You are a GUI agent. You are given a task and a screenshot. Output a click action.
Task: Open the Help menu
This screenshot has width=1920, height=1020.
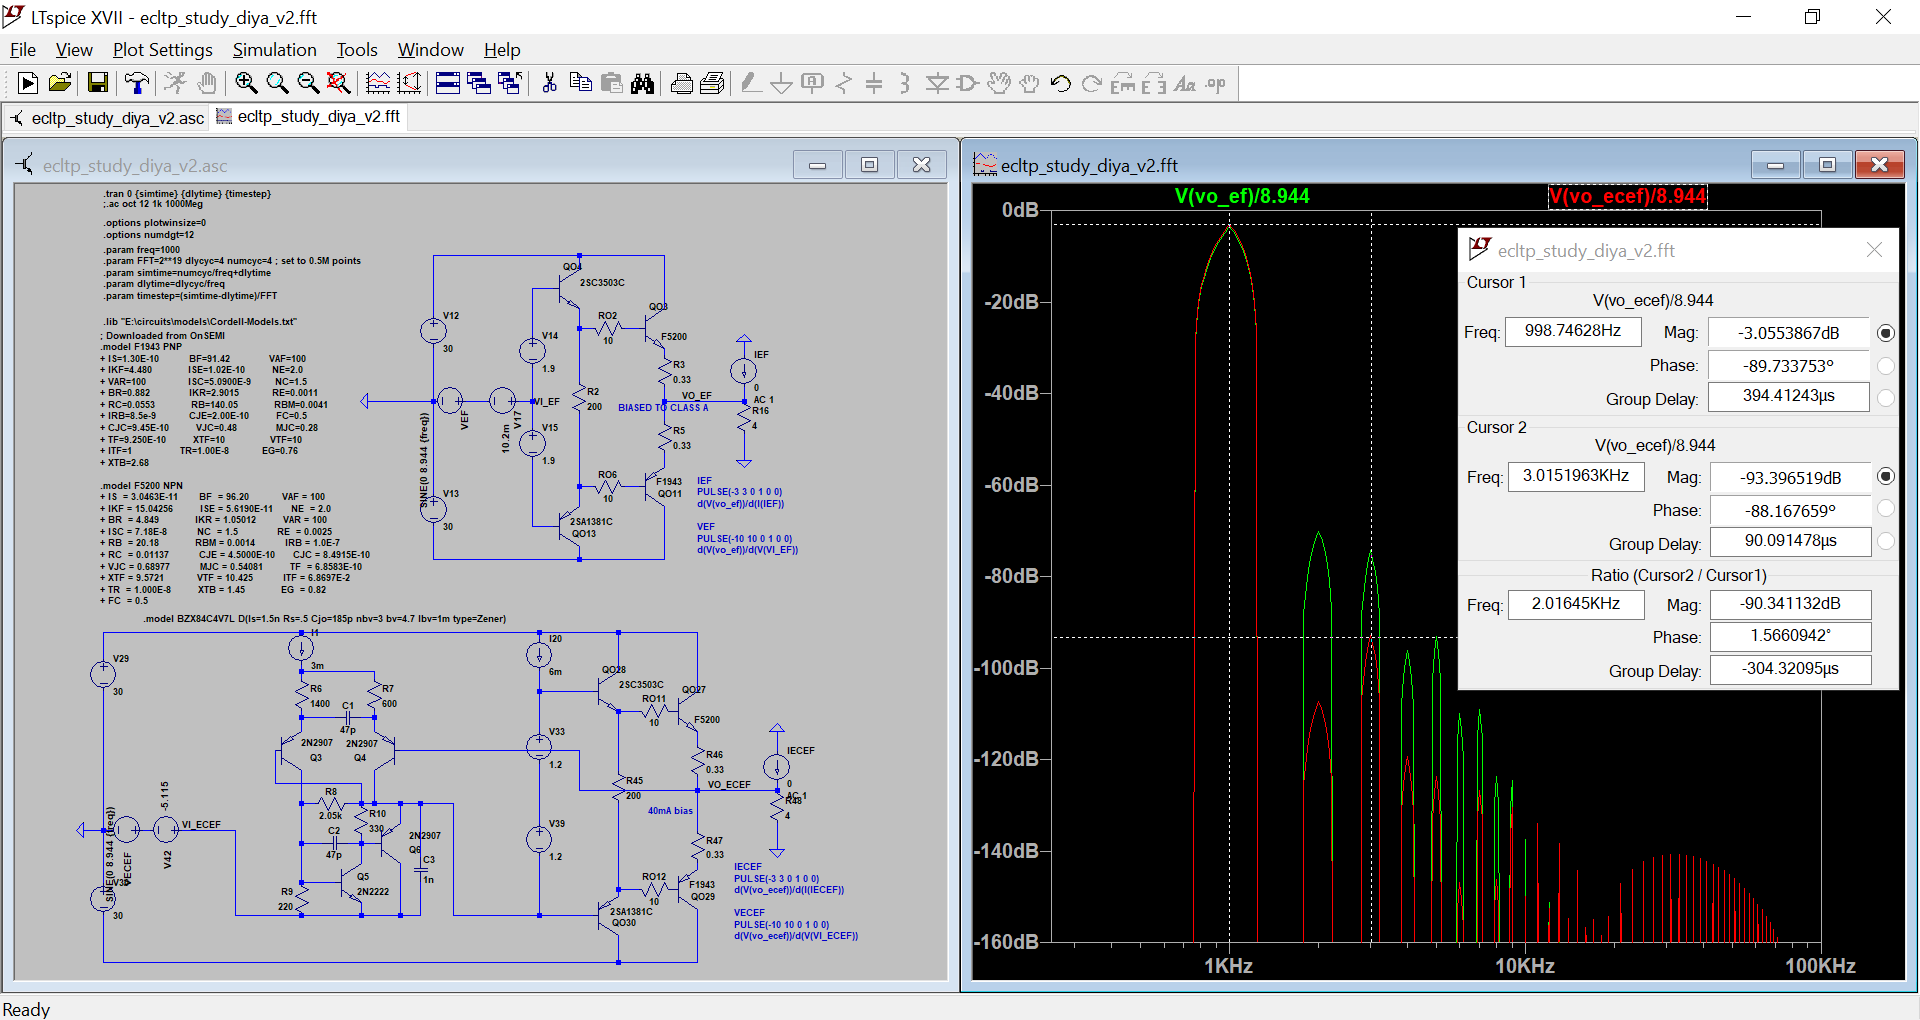[x=502, y=50]
